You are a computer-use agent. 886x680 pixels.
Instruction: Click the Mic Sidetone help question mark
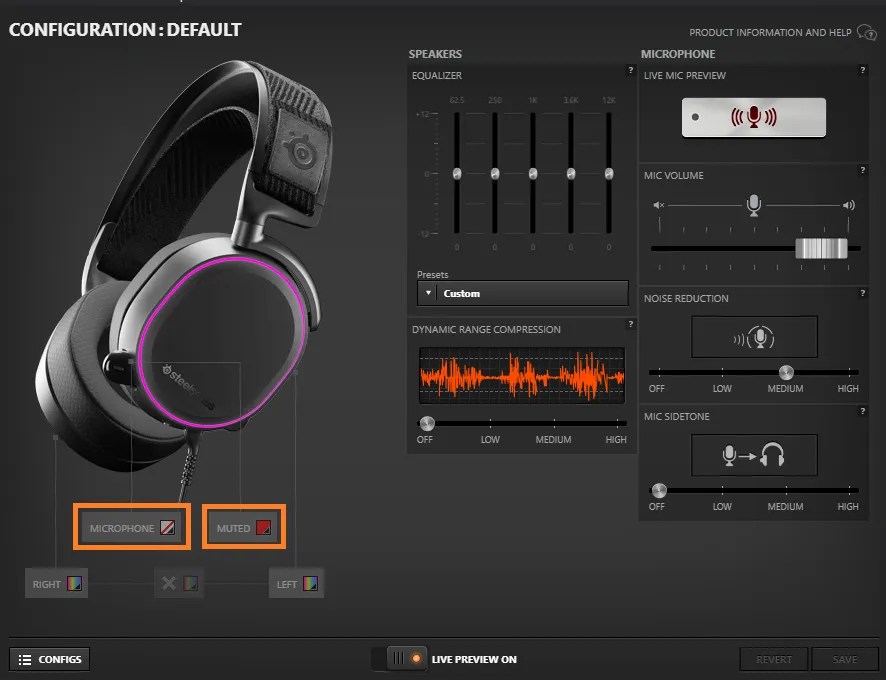pos(863,412)
